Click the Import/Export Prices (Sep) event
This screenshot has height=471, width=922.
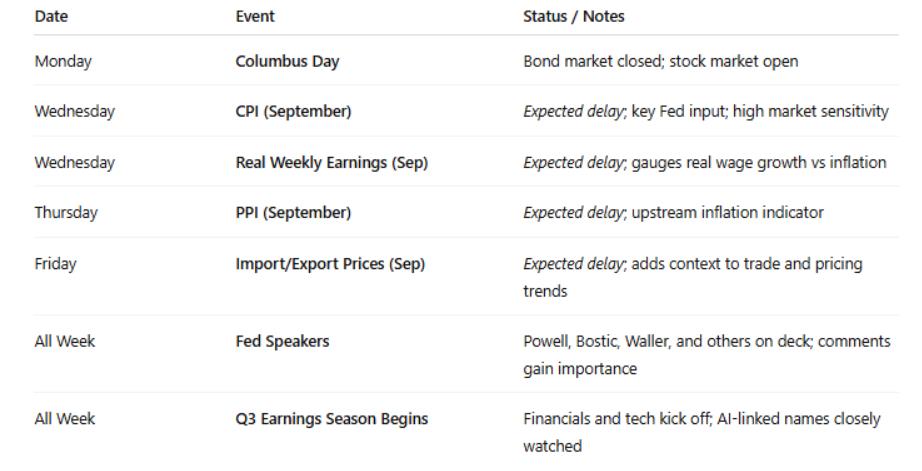[330, 264]
